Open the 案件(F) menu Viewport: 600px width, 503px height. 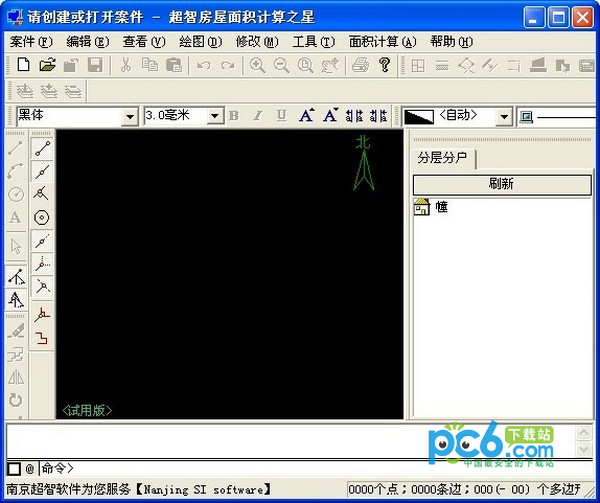[31, 41]
